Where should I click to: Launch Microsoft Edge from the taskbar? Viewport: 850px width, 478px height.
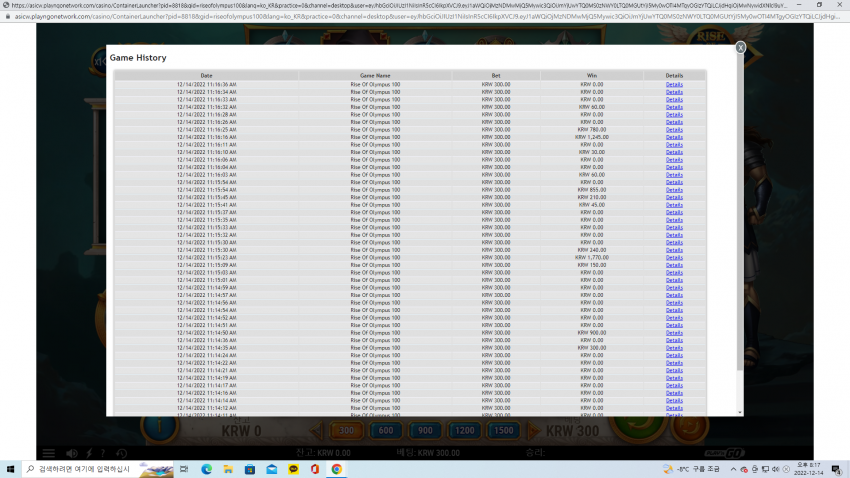click(x=207, y=469)
